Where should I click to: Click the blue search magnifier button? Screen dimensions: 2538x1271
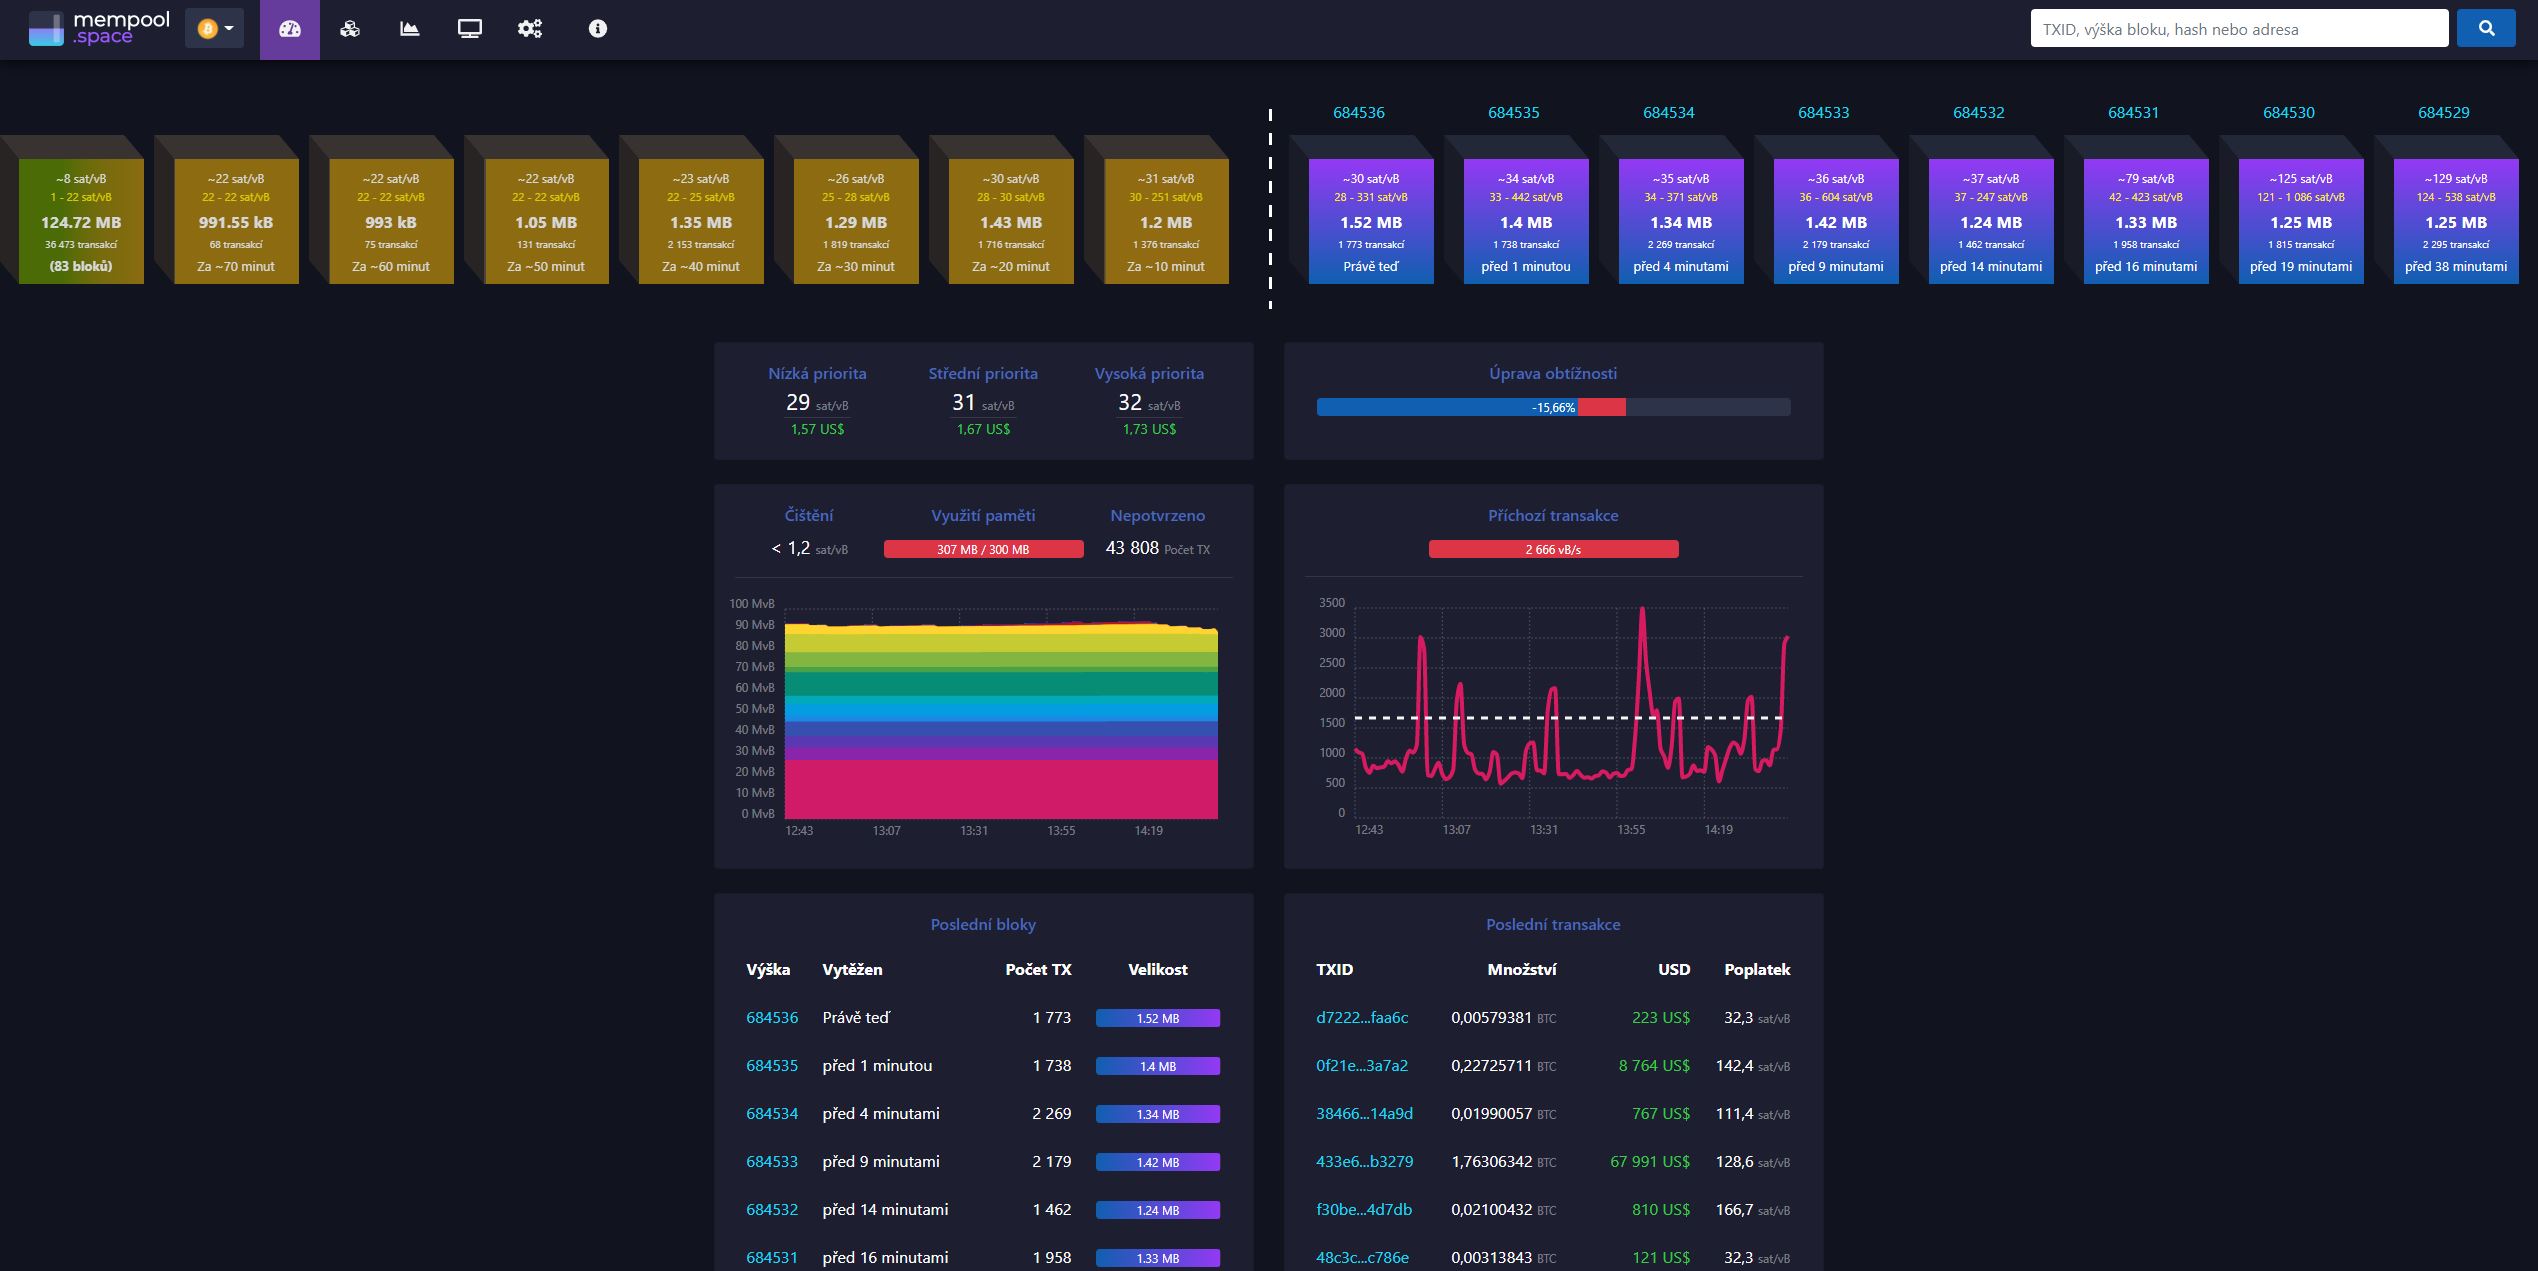click(2486, 29)
